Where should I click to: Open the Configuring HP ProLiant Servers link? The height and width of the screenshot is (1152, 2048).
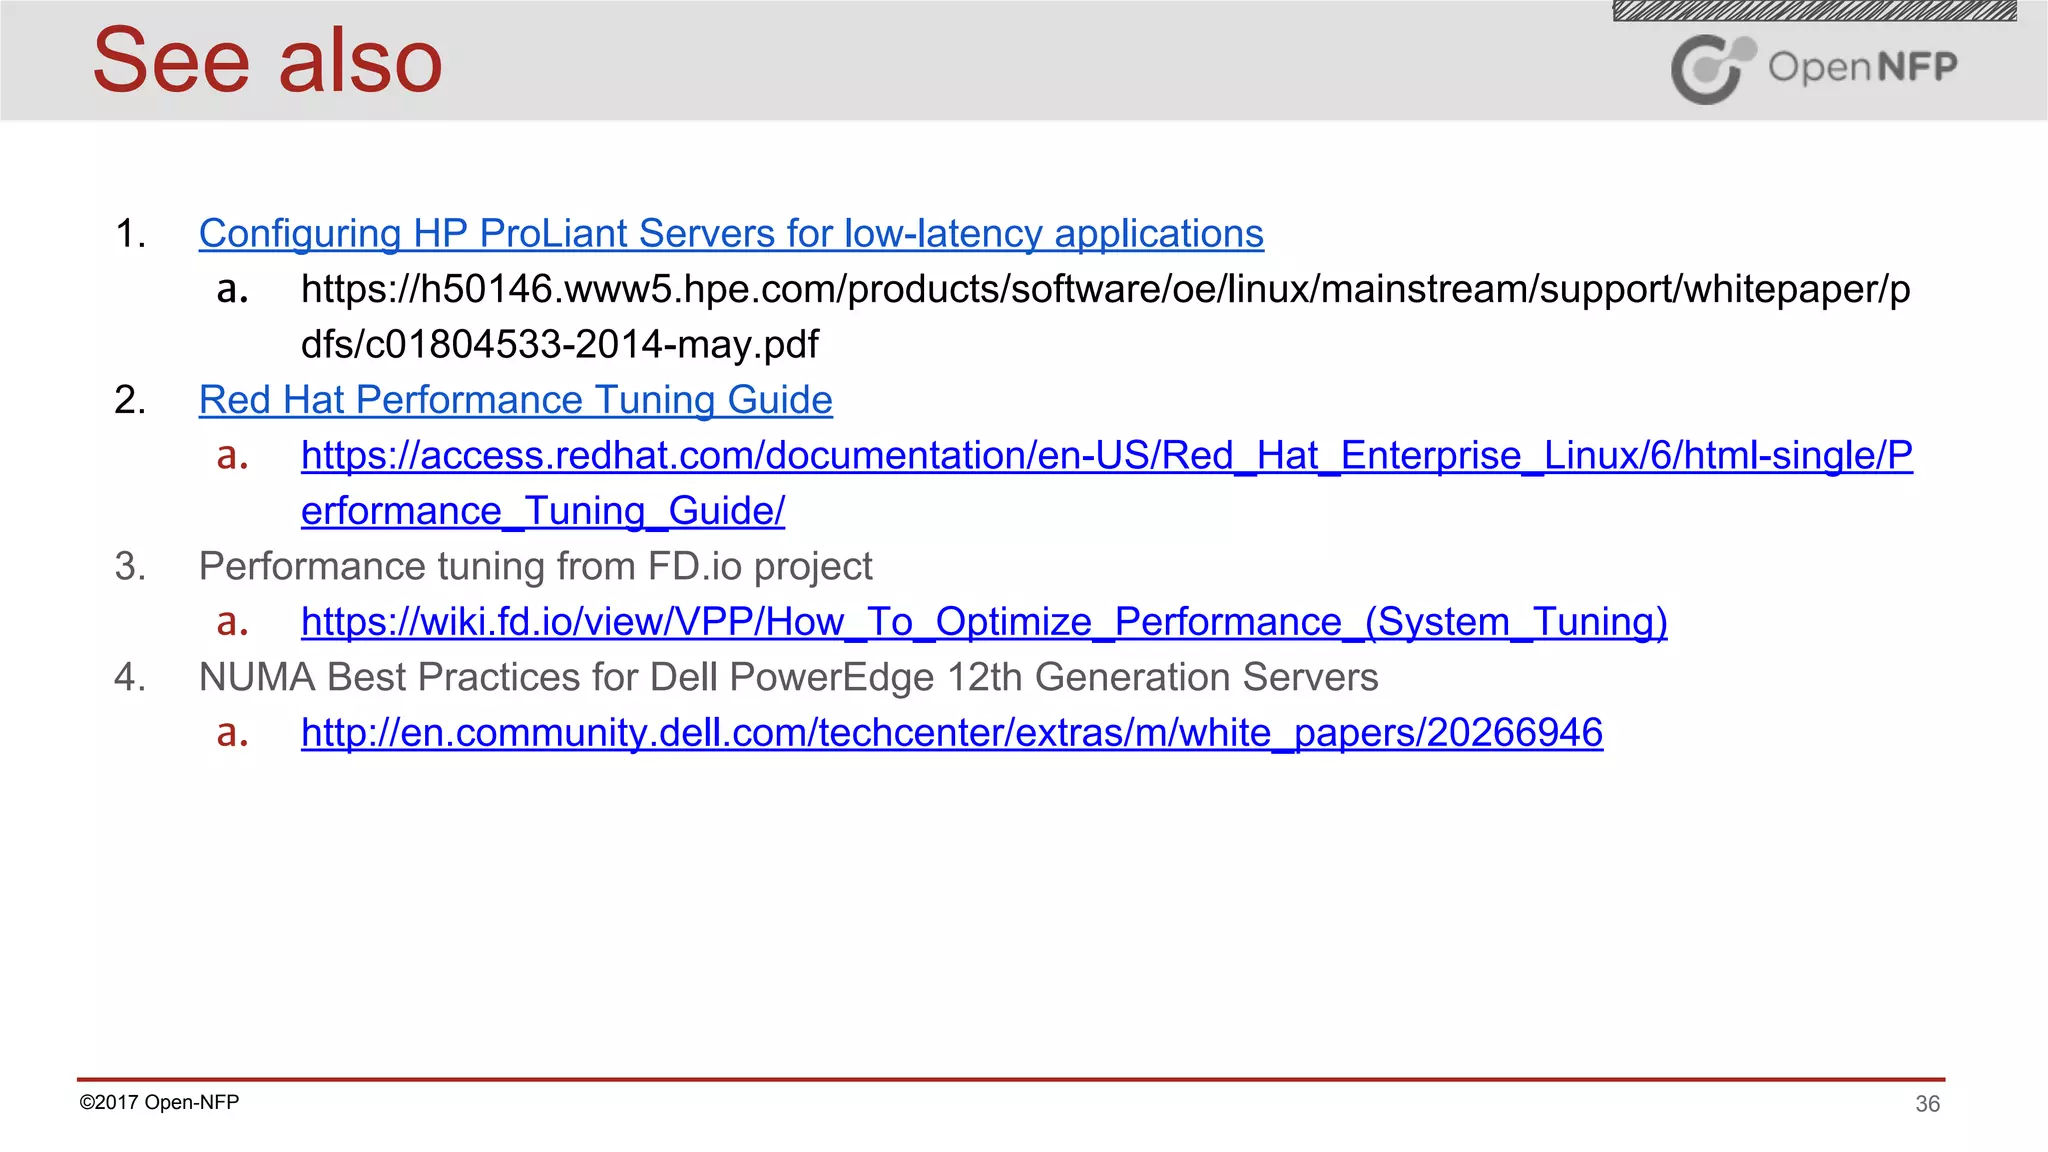tap(731, 233)
